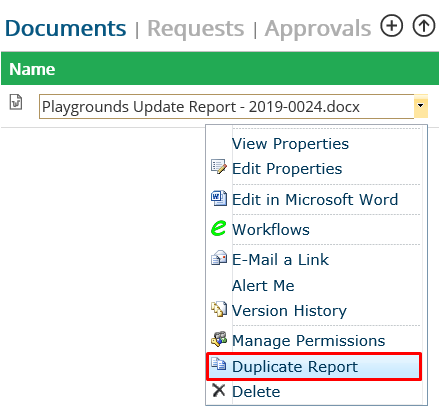Viewport: 439px width, 414px height.
Task: Open Playgrounds Update Report document link
Action: pos(201,107)
